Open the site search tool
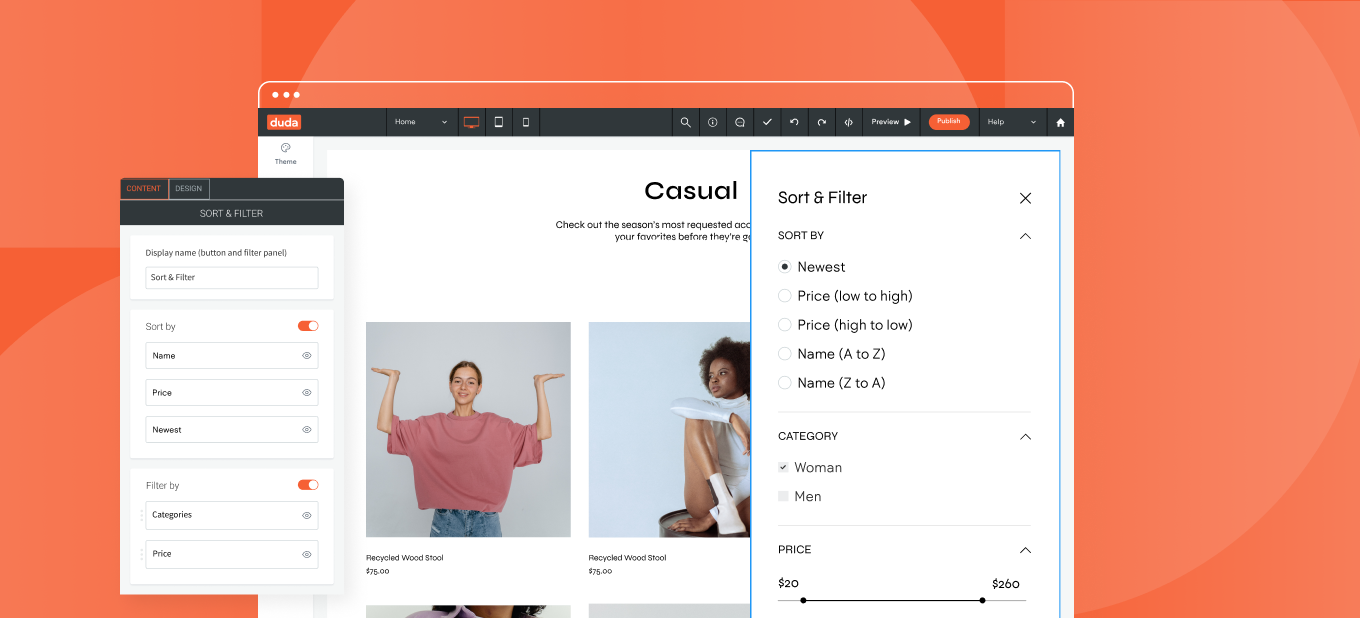Viewport: 1360px width, 618px height. 685,121
